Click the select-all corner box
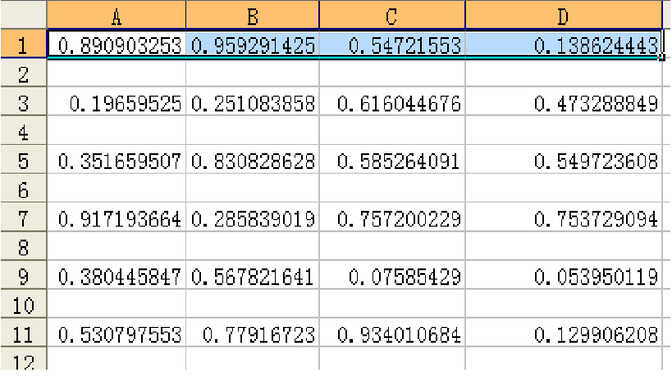 pos(23,15)
